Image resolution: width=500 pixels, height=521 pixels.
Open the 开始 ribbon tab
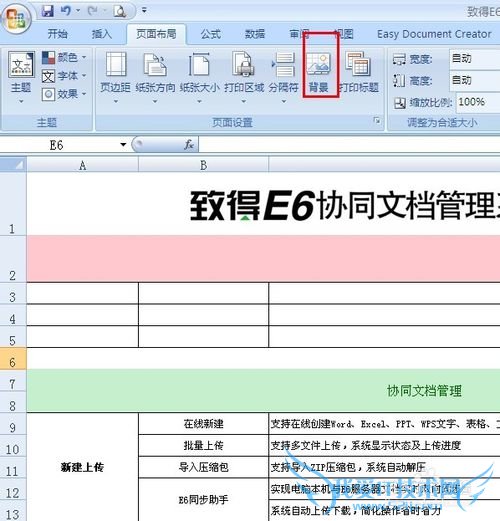point(57,34)
